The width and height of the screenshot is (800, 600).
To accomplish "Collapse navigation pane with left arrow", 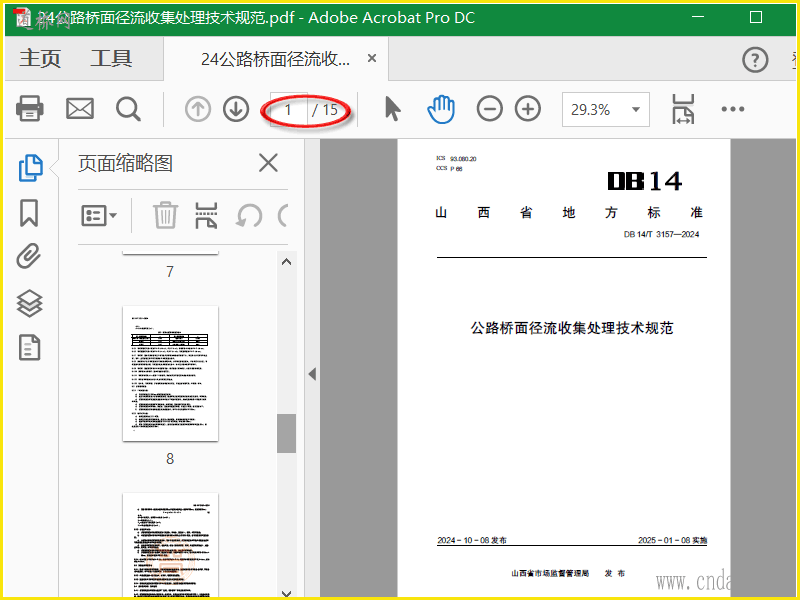I will pos(312,374).
